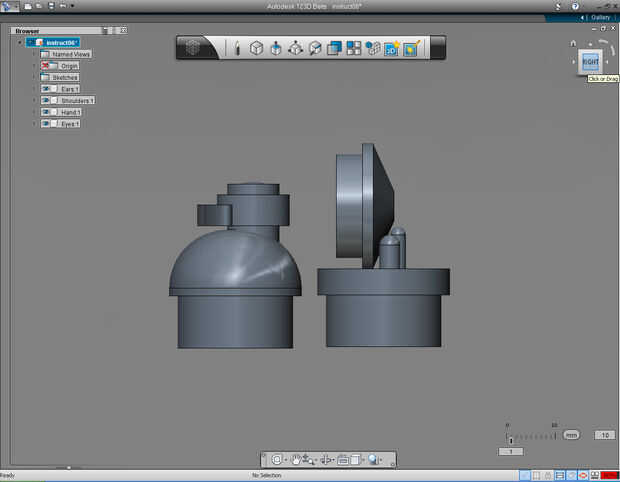The image size is (620, 482).
Task: Expand the Sketches folder in browser tree
Action: click(33, 77)
